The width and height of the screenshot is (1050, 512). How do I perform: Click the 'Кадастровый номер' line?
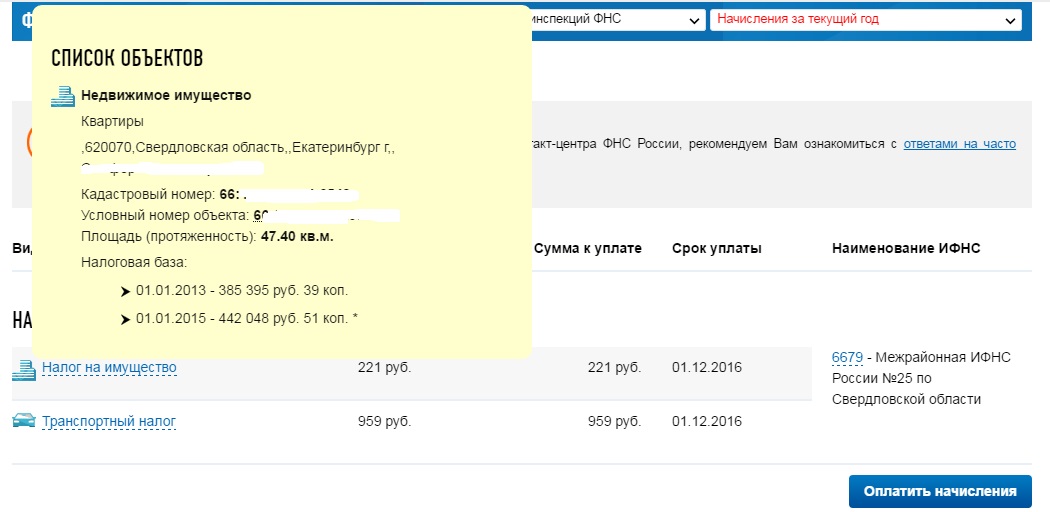(x=220, y=195)
